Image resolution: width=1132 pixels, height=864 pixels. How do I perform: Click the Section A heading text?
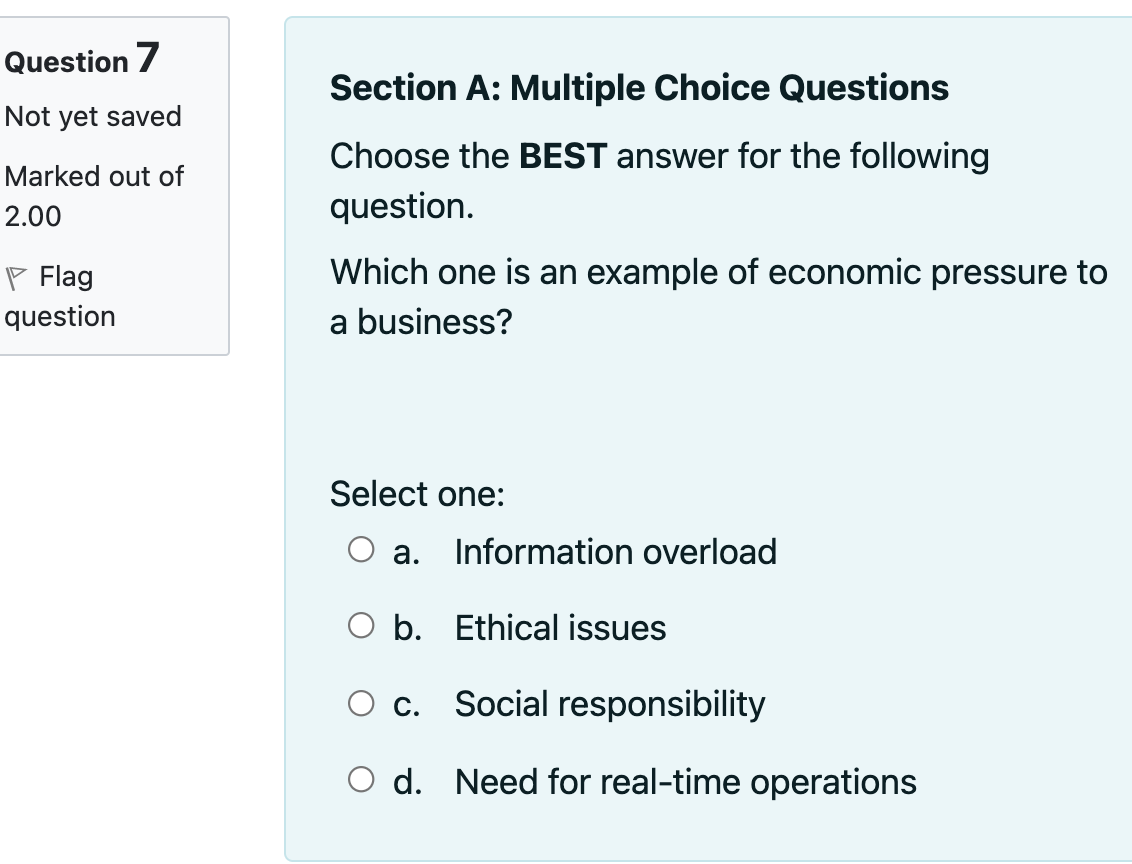[x=639, y=88]
